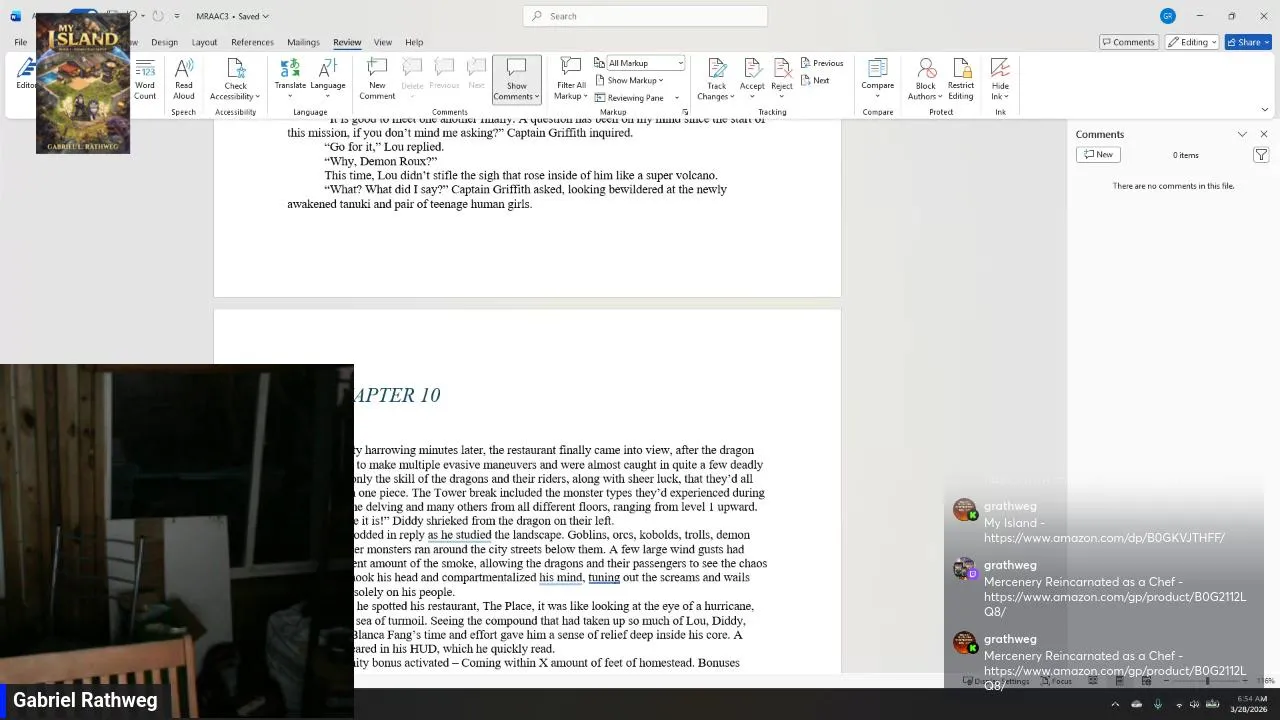Open Wi-Fi network icon in system tray

1178,704
